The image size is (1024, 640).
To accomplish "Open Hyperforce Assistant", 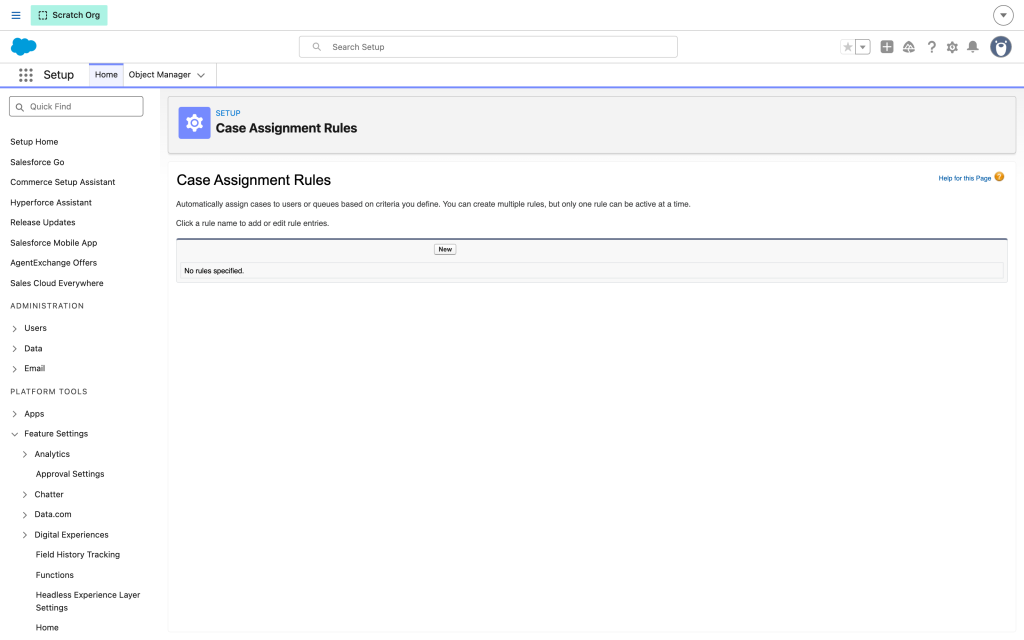I will point(51,202).
